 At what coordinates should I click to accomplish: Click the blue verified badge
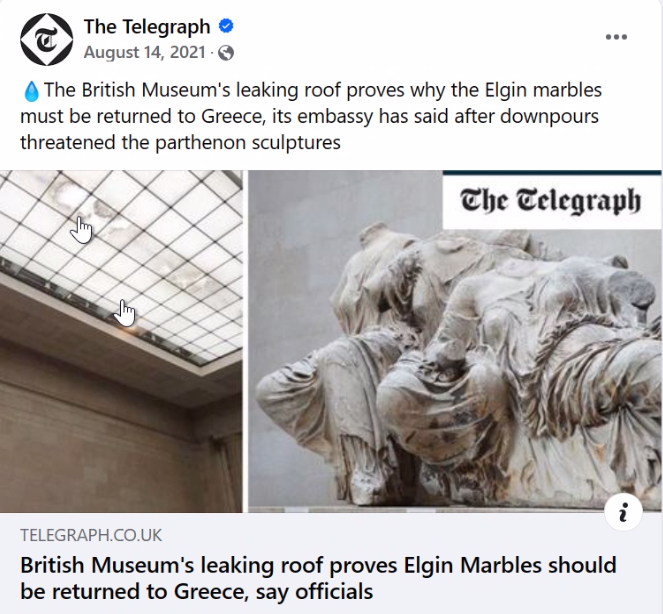click(x=226, y=26)
